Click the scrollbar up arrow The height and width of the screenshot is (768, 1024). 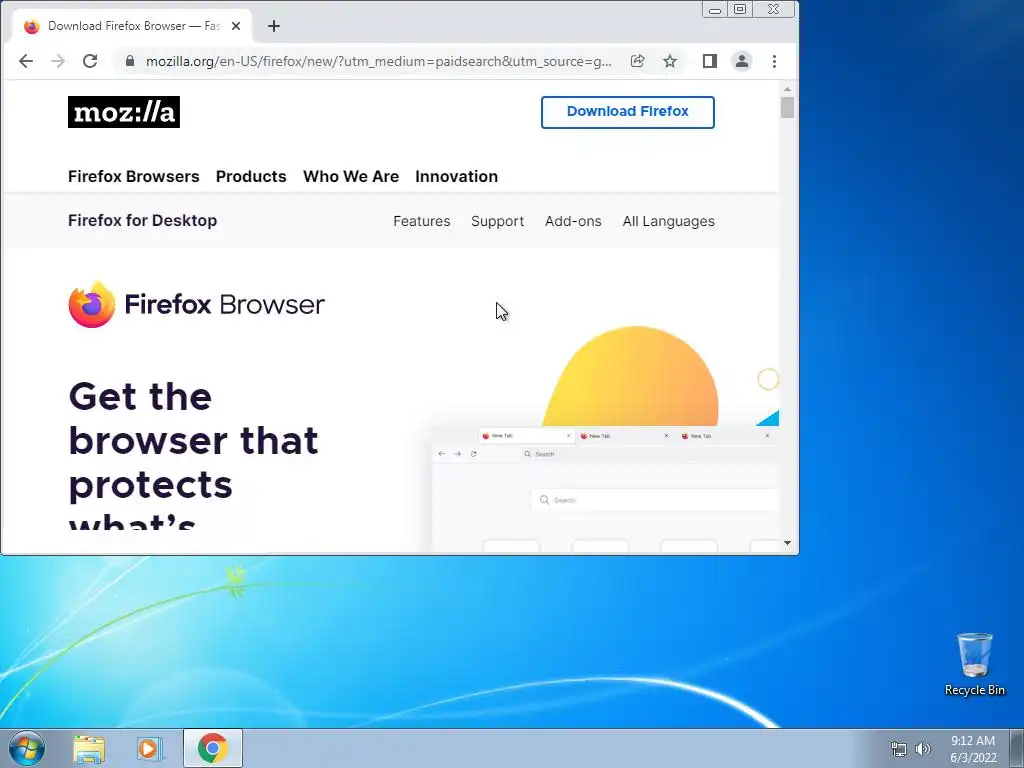click(x=788, y=89)
